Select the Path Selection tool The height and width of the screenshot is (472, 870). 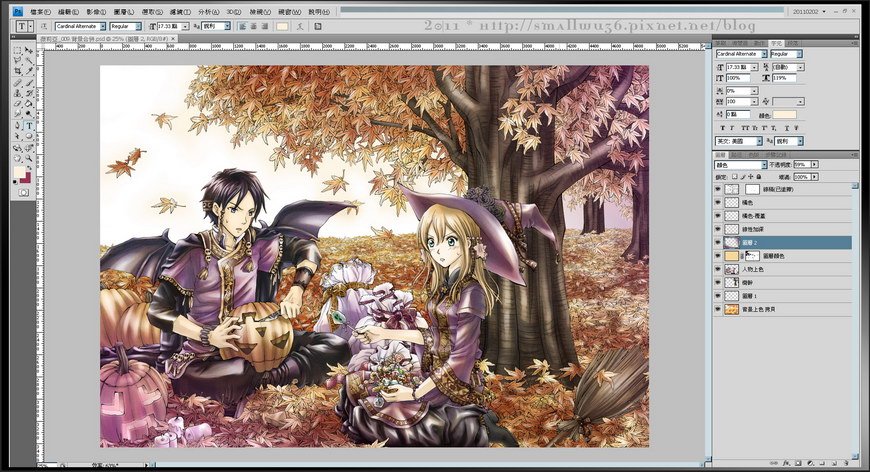tap(18, 135)
